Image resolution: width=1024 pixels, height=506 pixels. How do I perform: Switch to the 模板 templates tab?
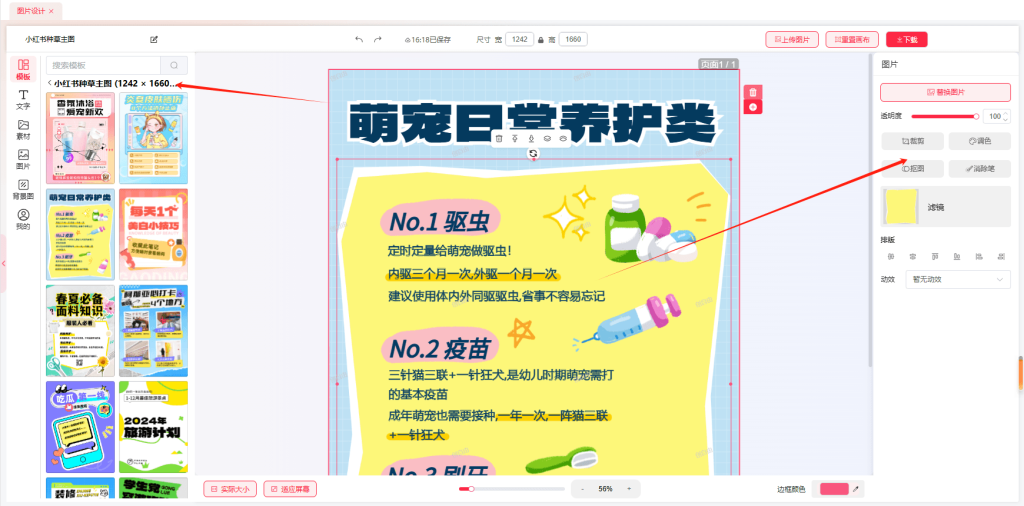pyautogui.click(x=23, y=69)
